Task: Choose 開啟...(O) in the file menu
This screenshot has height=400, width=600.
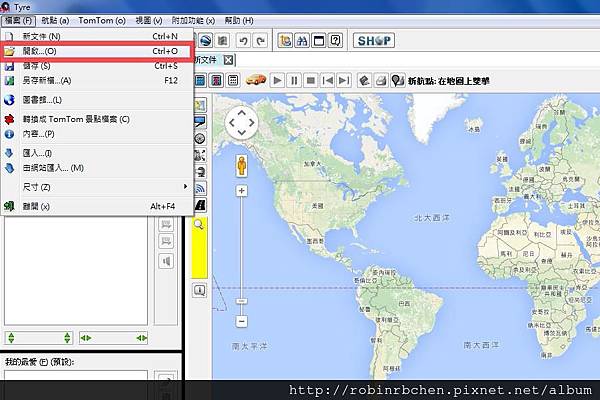Action: [97, 51]
